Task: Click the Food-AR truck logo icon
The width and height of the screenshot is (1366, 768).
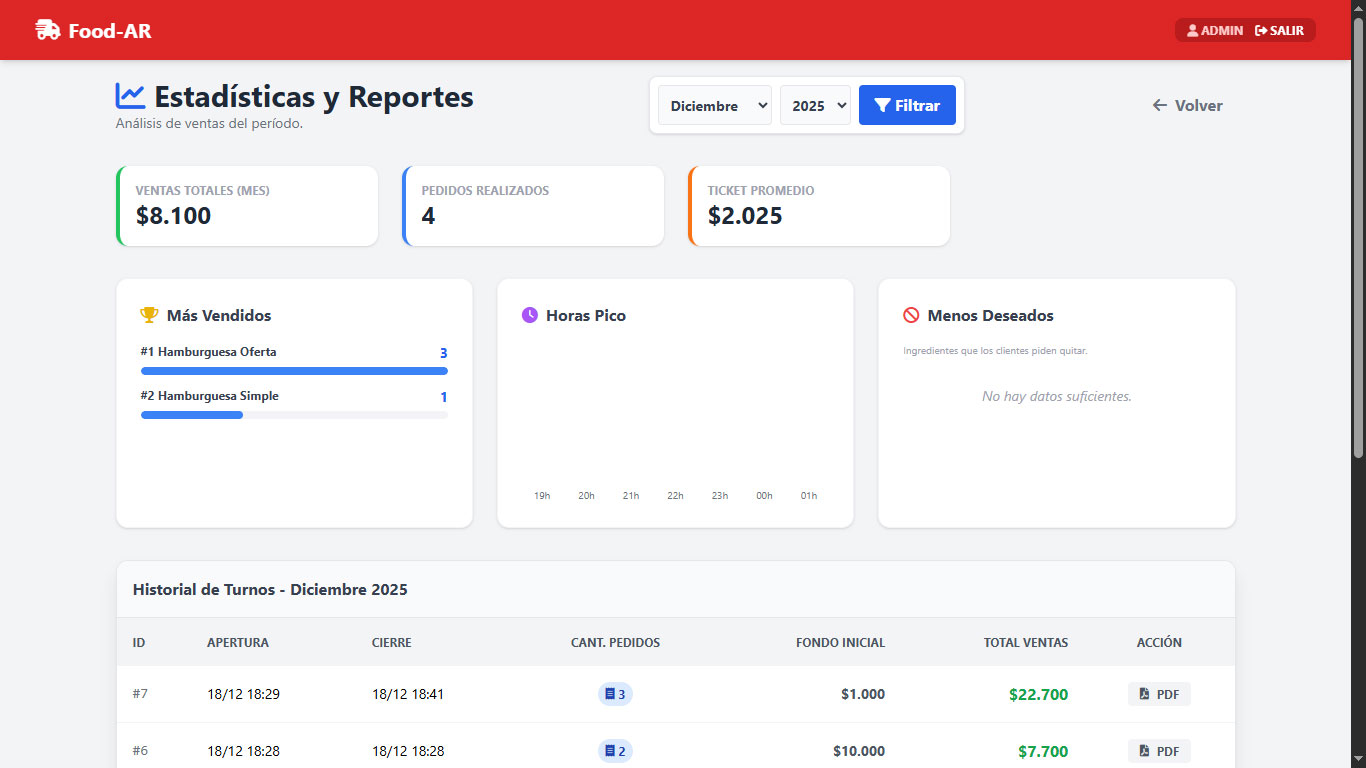Action: (47, 30)
